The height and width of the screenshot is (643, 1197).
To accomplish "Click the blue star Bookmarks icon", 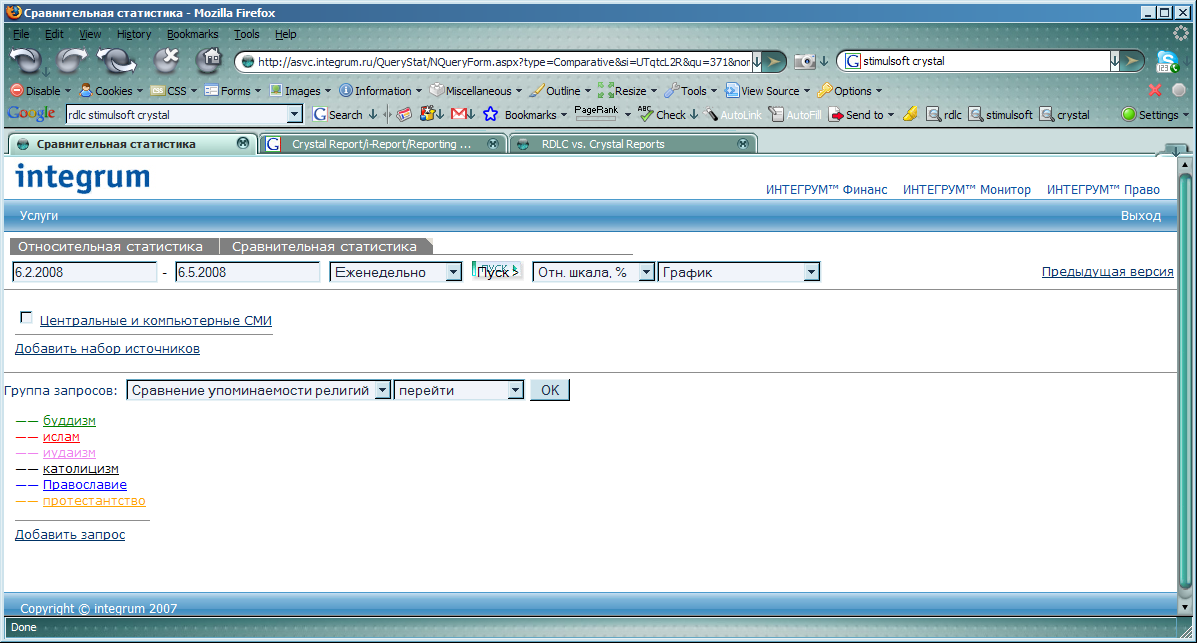I will (x=490, y=115).
